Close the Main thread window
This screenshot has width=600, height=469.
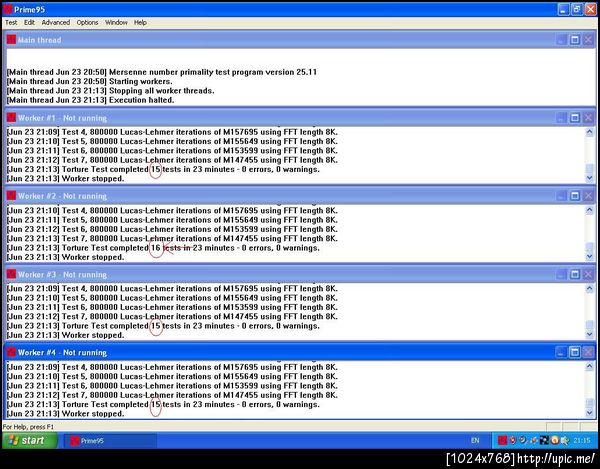[588, 40]
